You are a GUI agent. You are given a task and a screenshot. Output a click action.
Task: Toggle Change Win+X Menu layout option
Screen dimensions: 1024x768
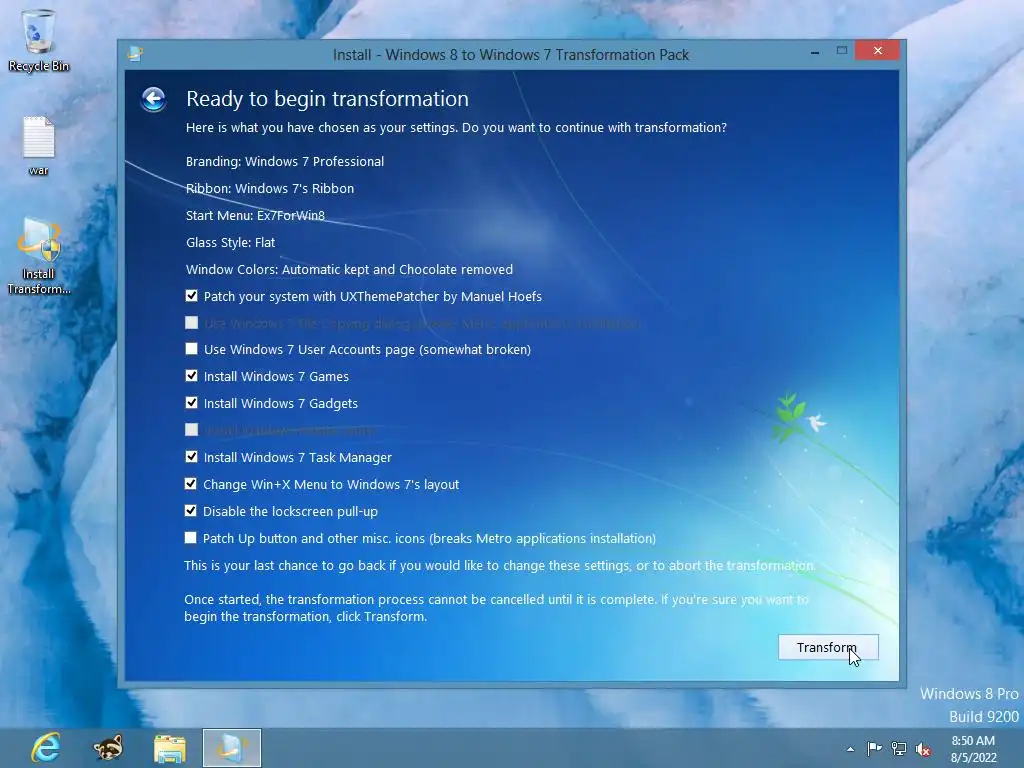191,484
